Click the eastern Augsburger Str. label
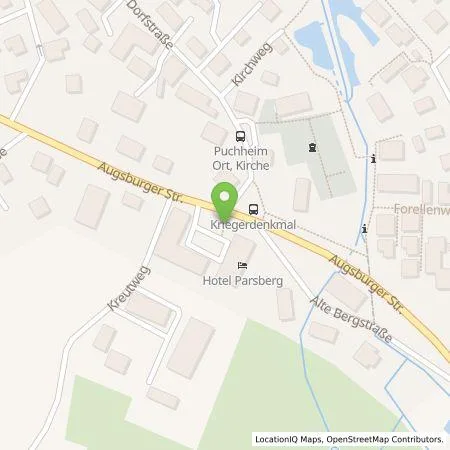This screenshot has width=450, height=450. click(x=367, y=284)
